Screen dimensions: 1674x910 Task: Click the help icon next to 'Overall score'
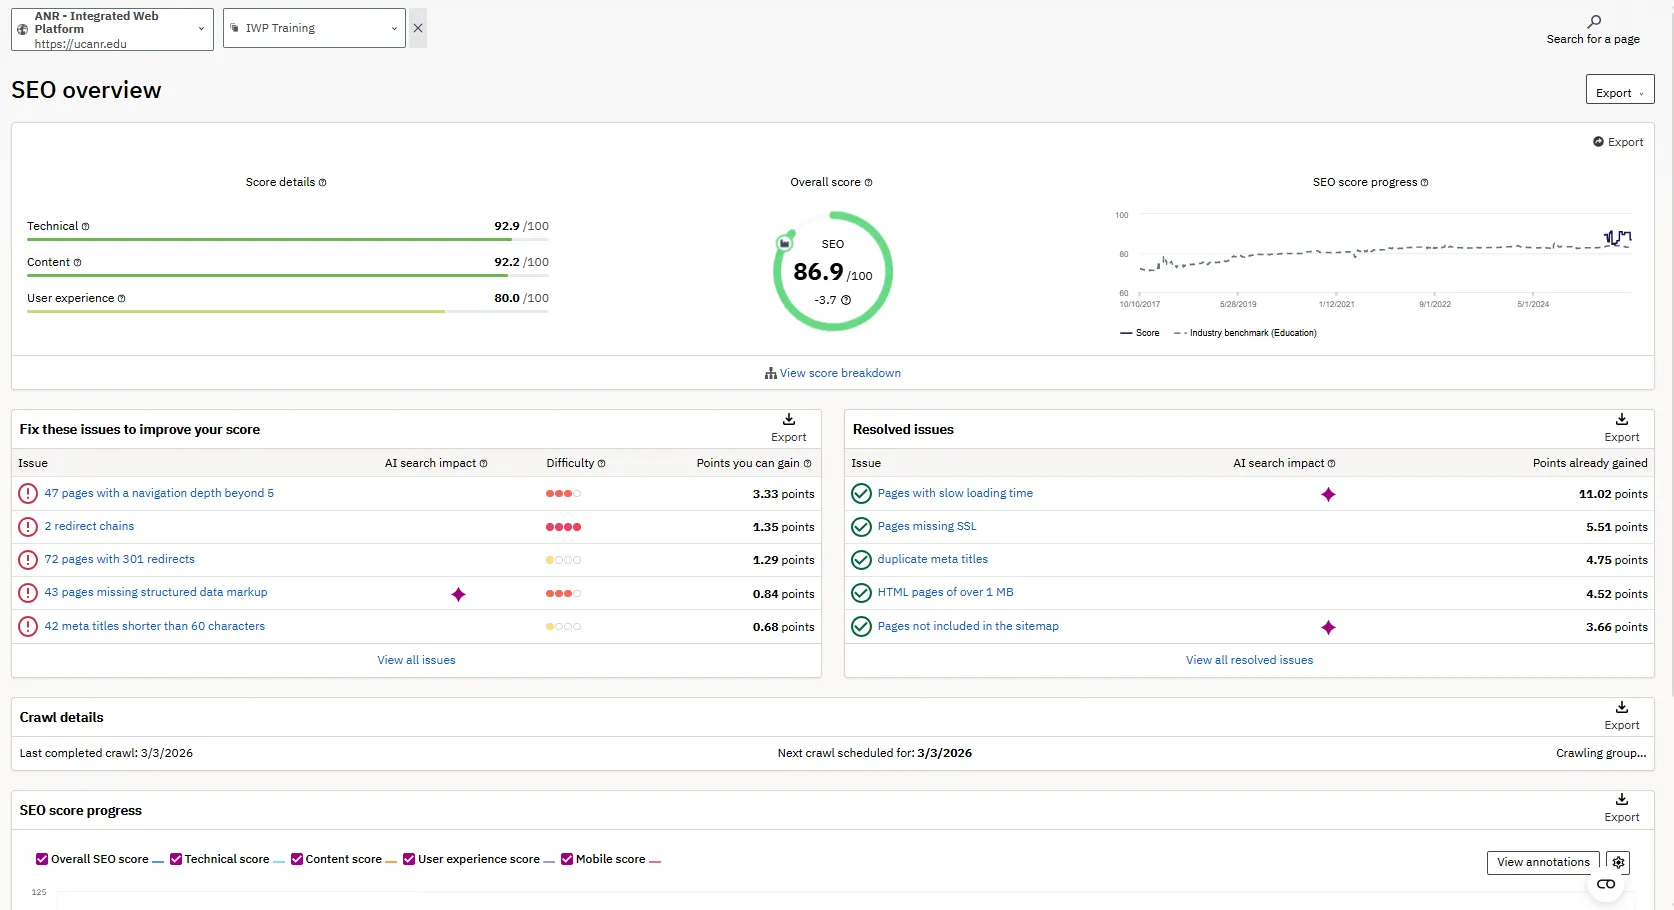point(867,182)
